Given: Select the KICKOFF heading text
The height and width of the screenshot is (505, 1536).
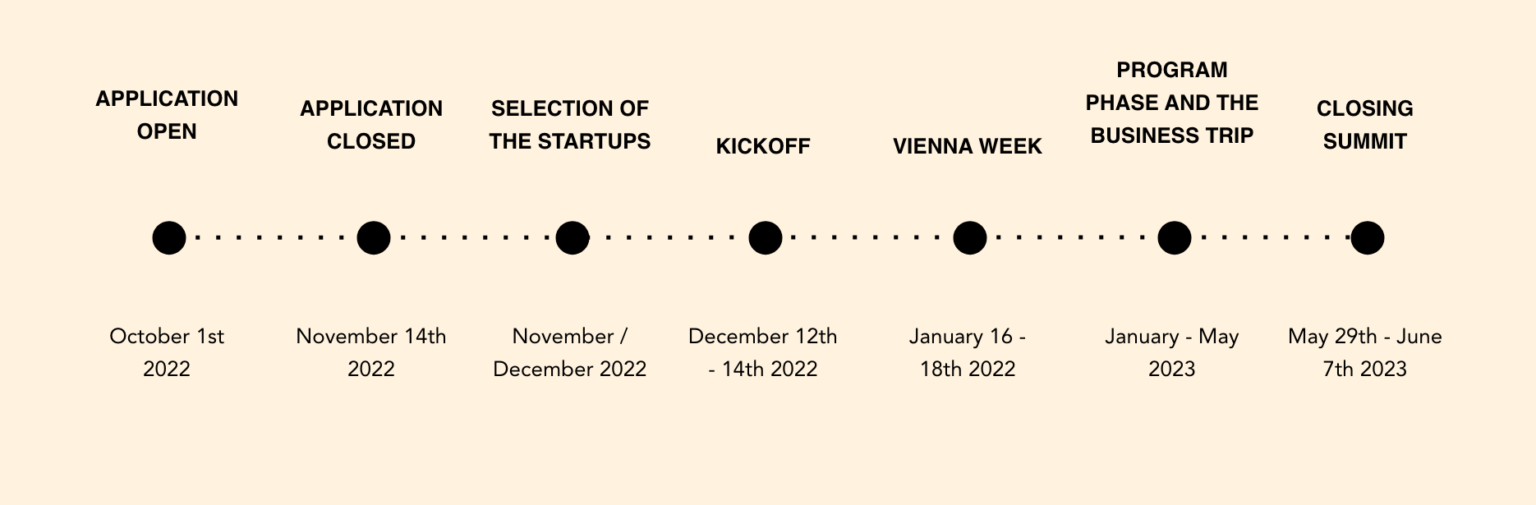Looking at the screenshot, I should click(x=763, y=147).
